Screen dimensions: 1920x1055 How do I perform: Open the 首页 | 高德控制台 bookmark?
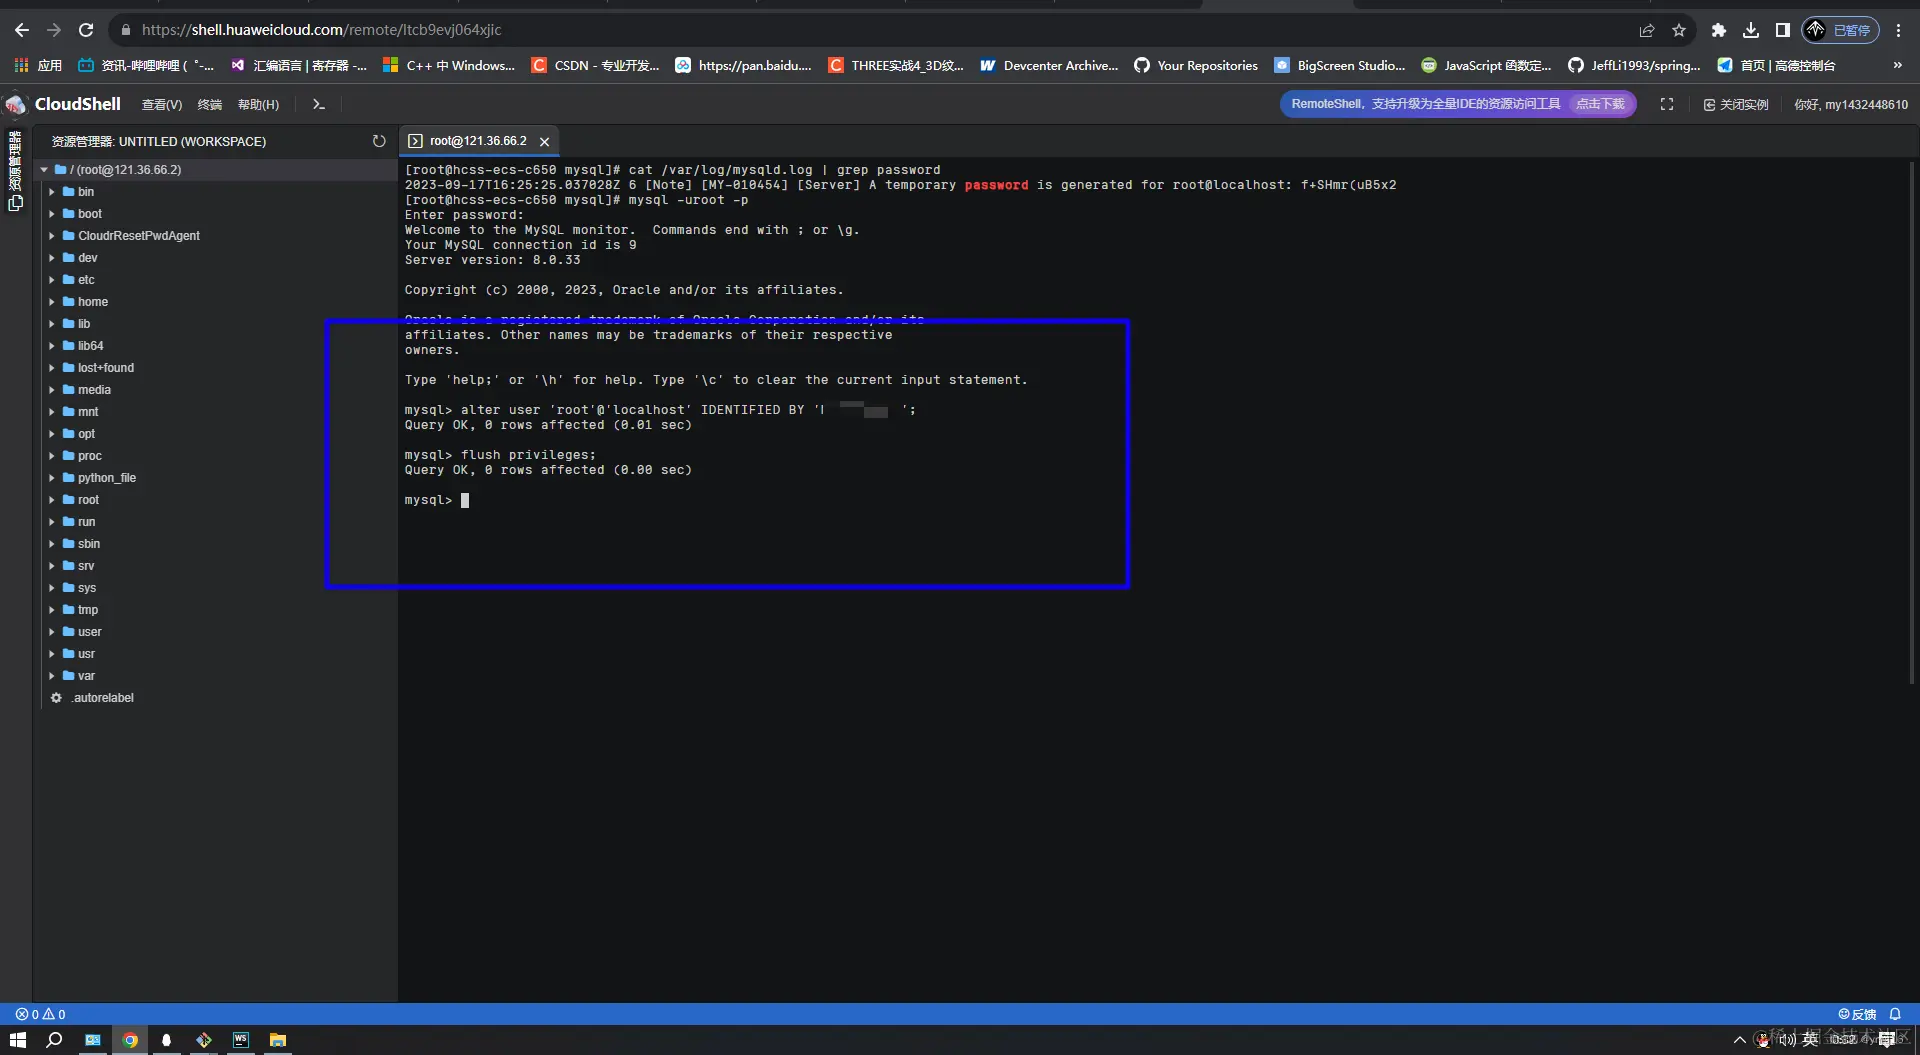pos(1776,65)
